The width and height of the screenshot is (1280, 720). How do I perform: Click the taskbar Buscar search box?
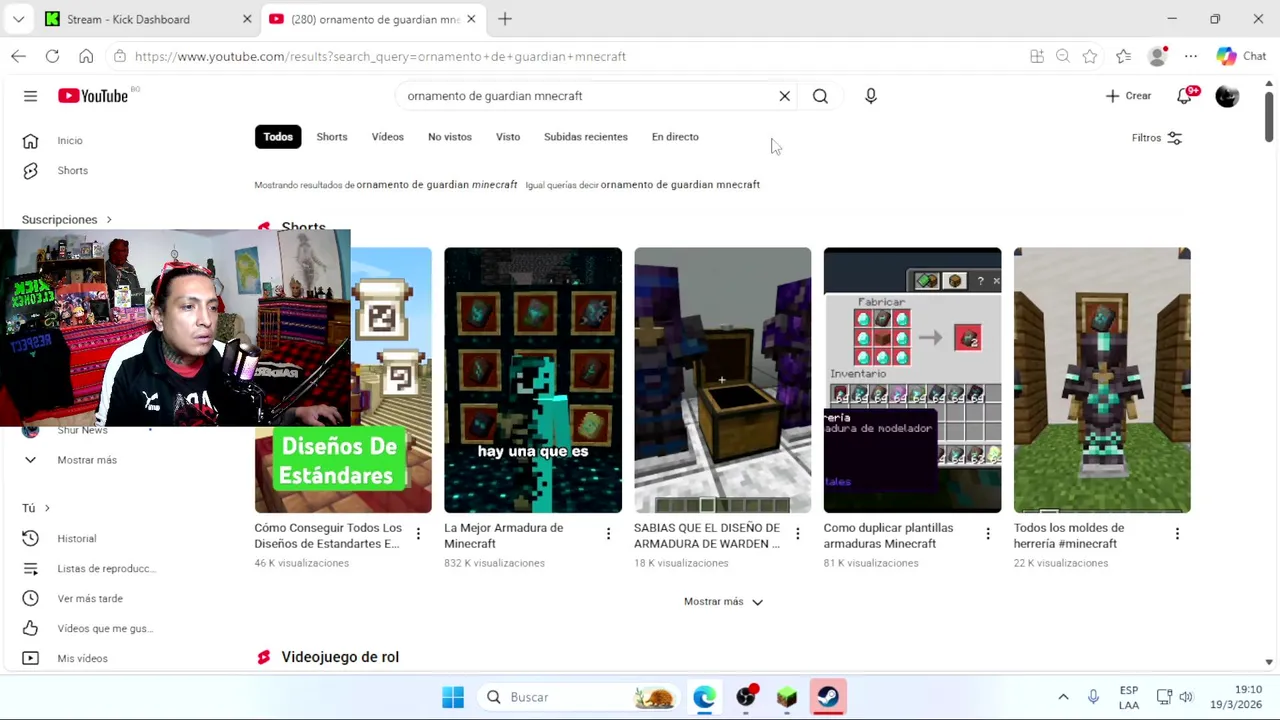(x=580, y=697)
